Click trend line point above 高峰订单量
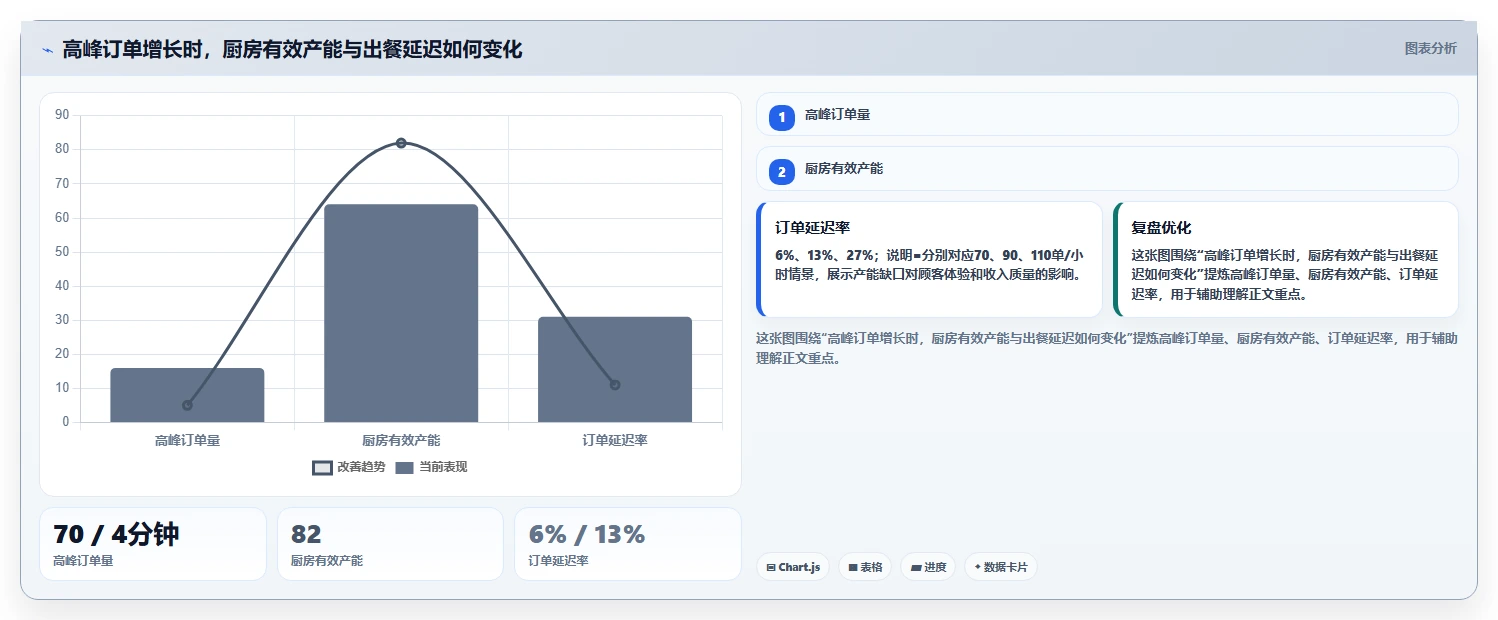Screen dimensions: 1498x620 (187, 405)
